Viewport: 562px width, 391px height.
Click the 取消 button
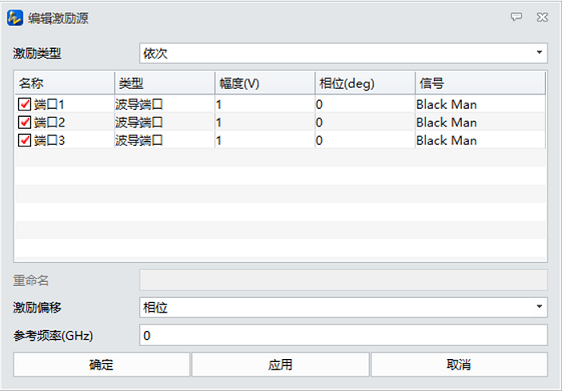pyautogui.click(x=459, y=364)
